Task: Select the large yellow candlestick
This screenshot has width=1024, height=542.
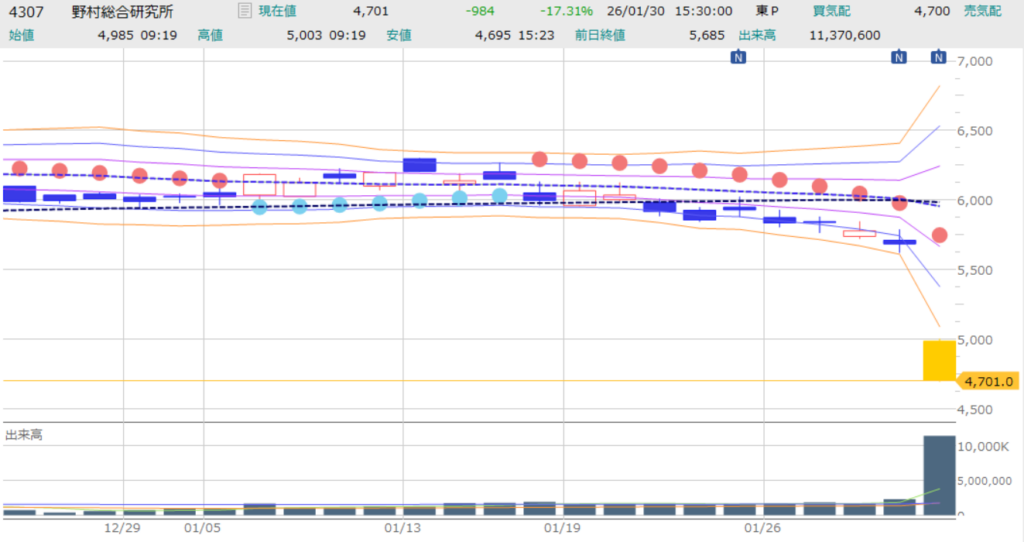Action: pos(939,360)
